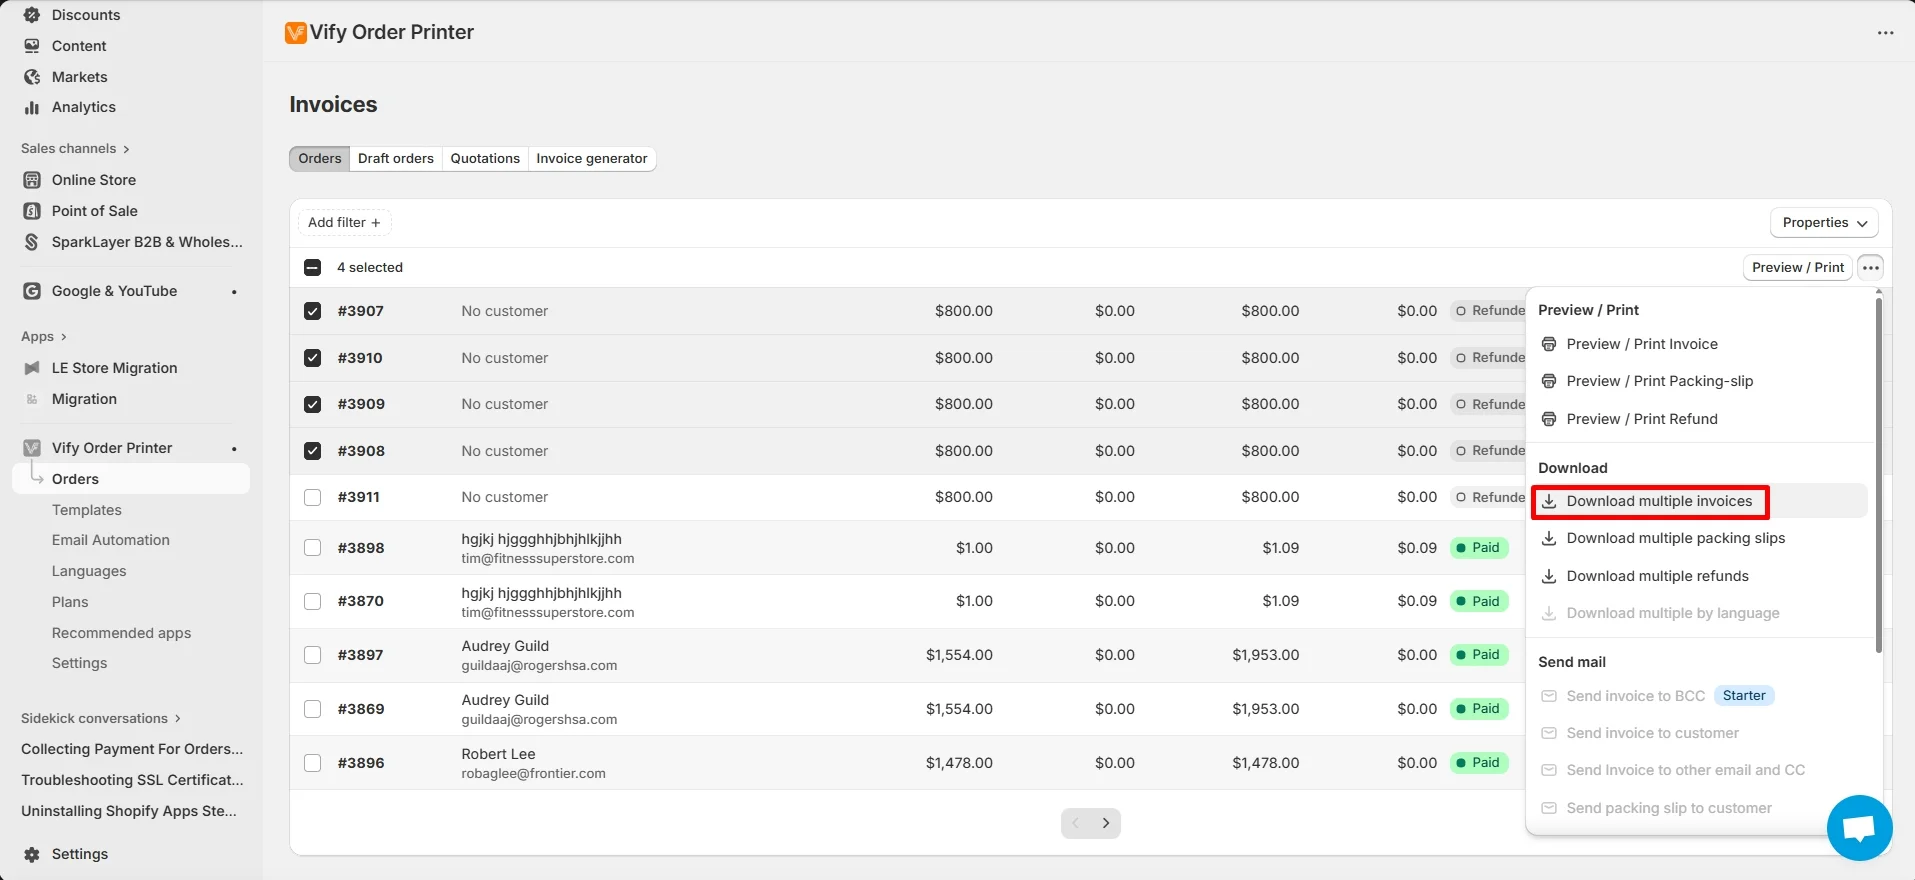Screen dimensions: 1915x880
Task: Open Orders under Vify Order Printer
Action: click(x=131, y=479)
